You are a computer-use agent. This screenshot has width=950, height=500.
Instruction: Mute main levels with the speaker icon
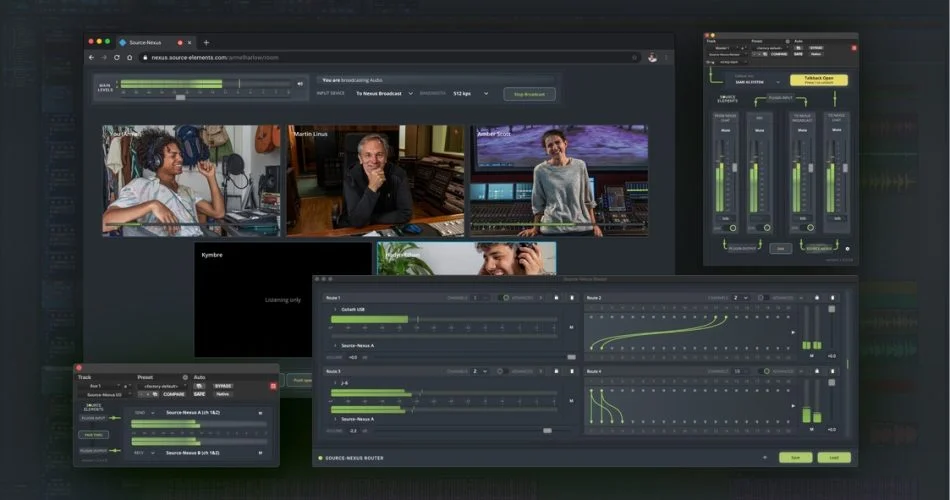click(x=300, y=84)
